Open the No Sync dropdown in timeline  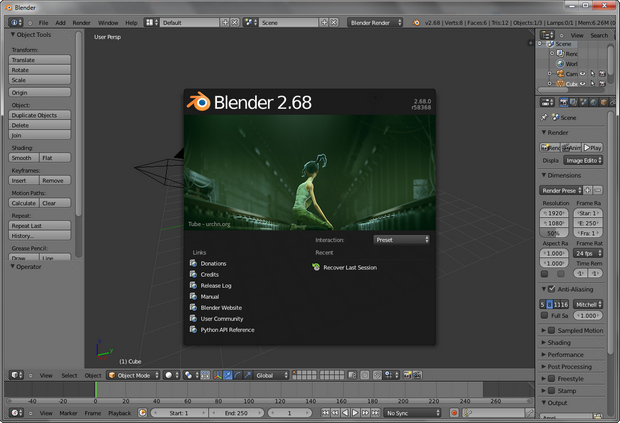point(412,413)
